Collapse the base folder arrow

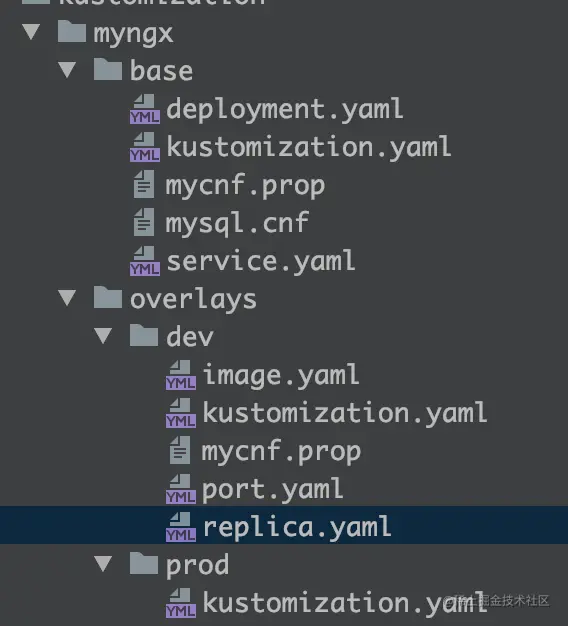point(67,70)
